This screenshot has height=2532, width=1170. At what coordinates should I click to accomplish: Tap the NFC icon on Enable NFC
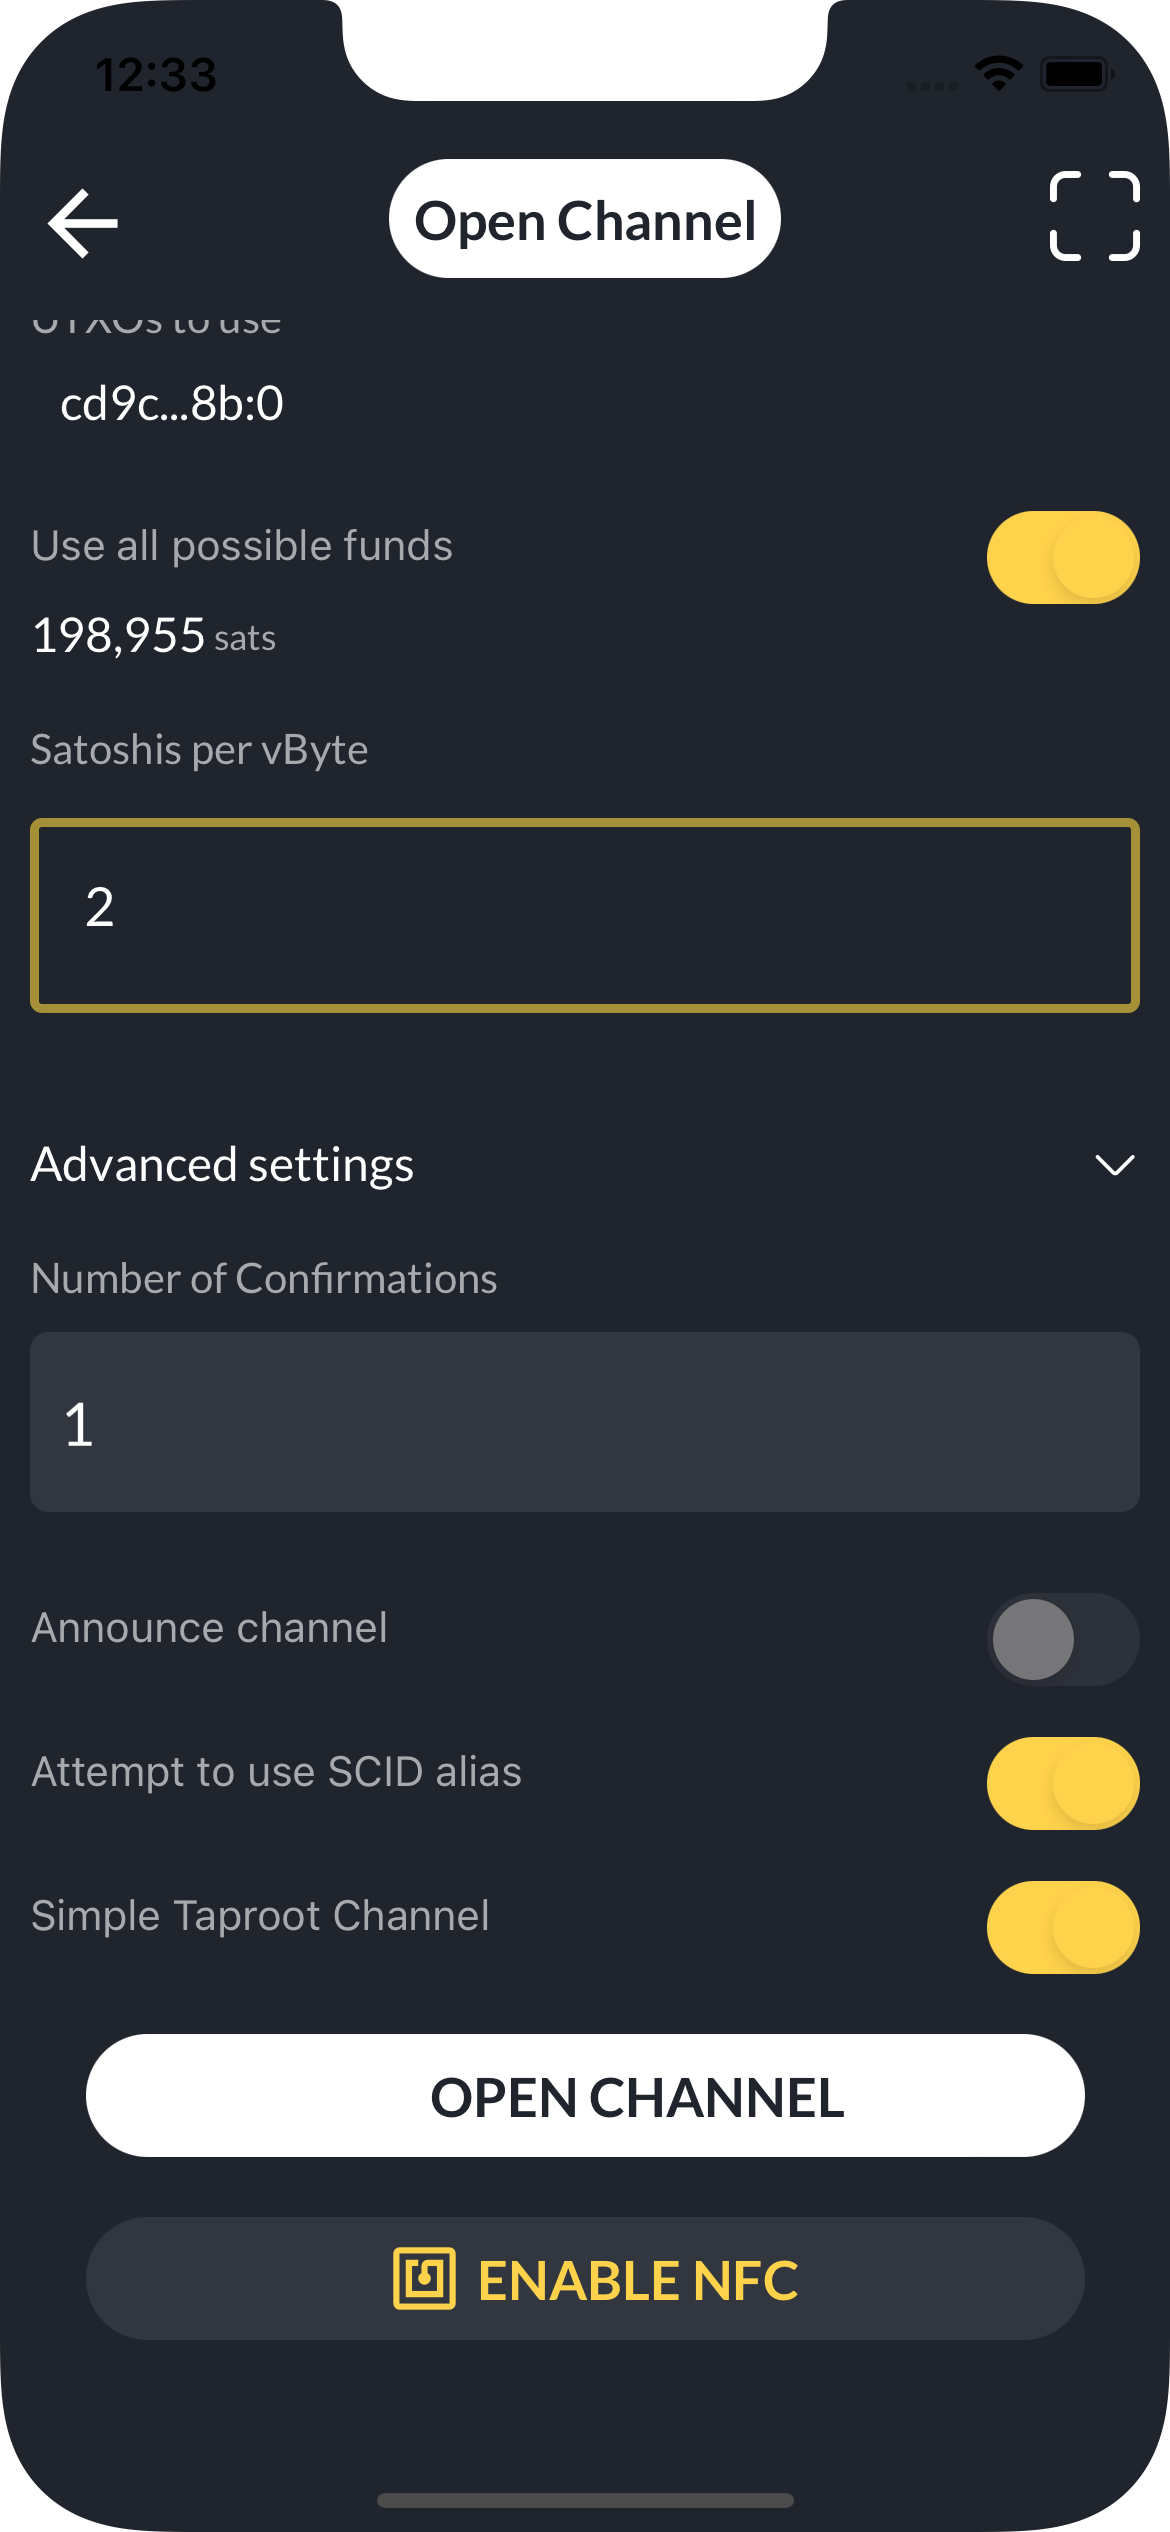point(424,2278)
